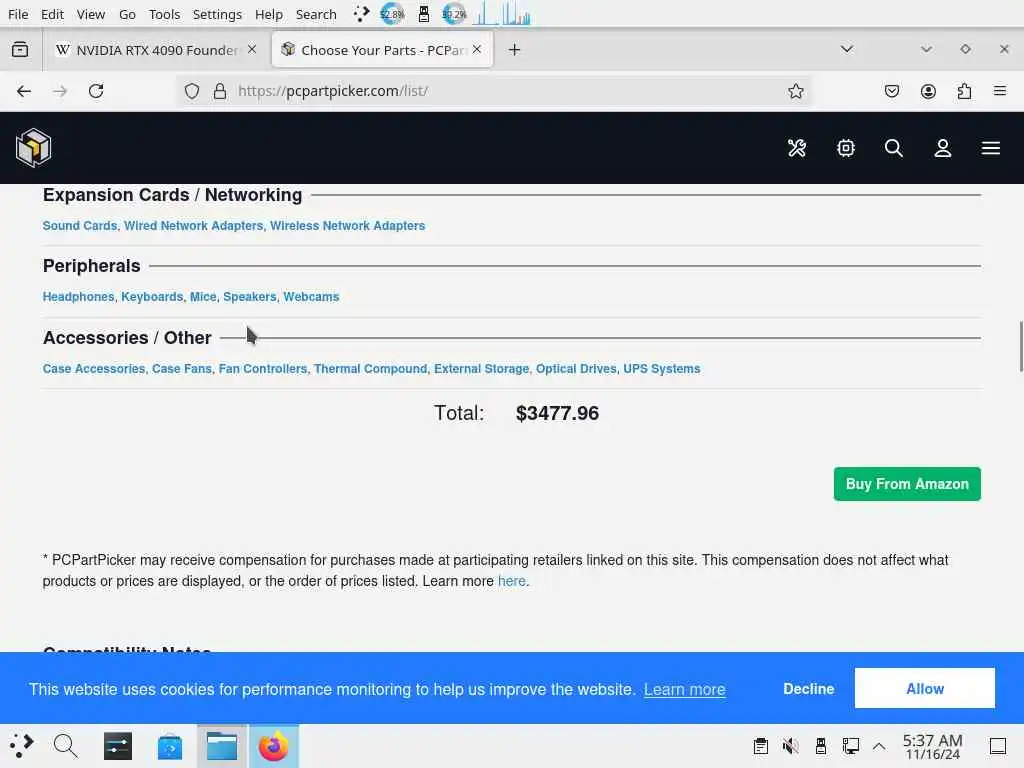Click the browser forward arrow

tap(60, 91)
